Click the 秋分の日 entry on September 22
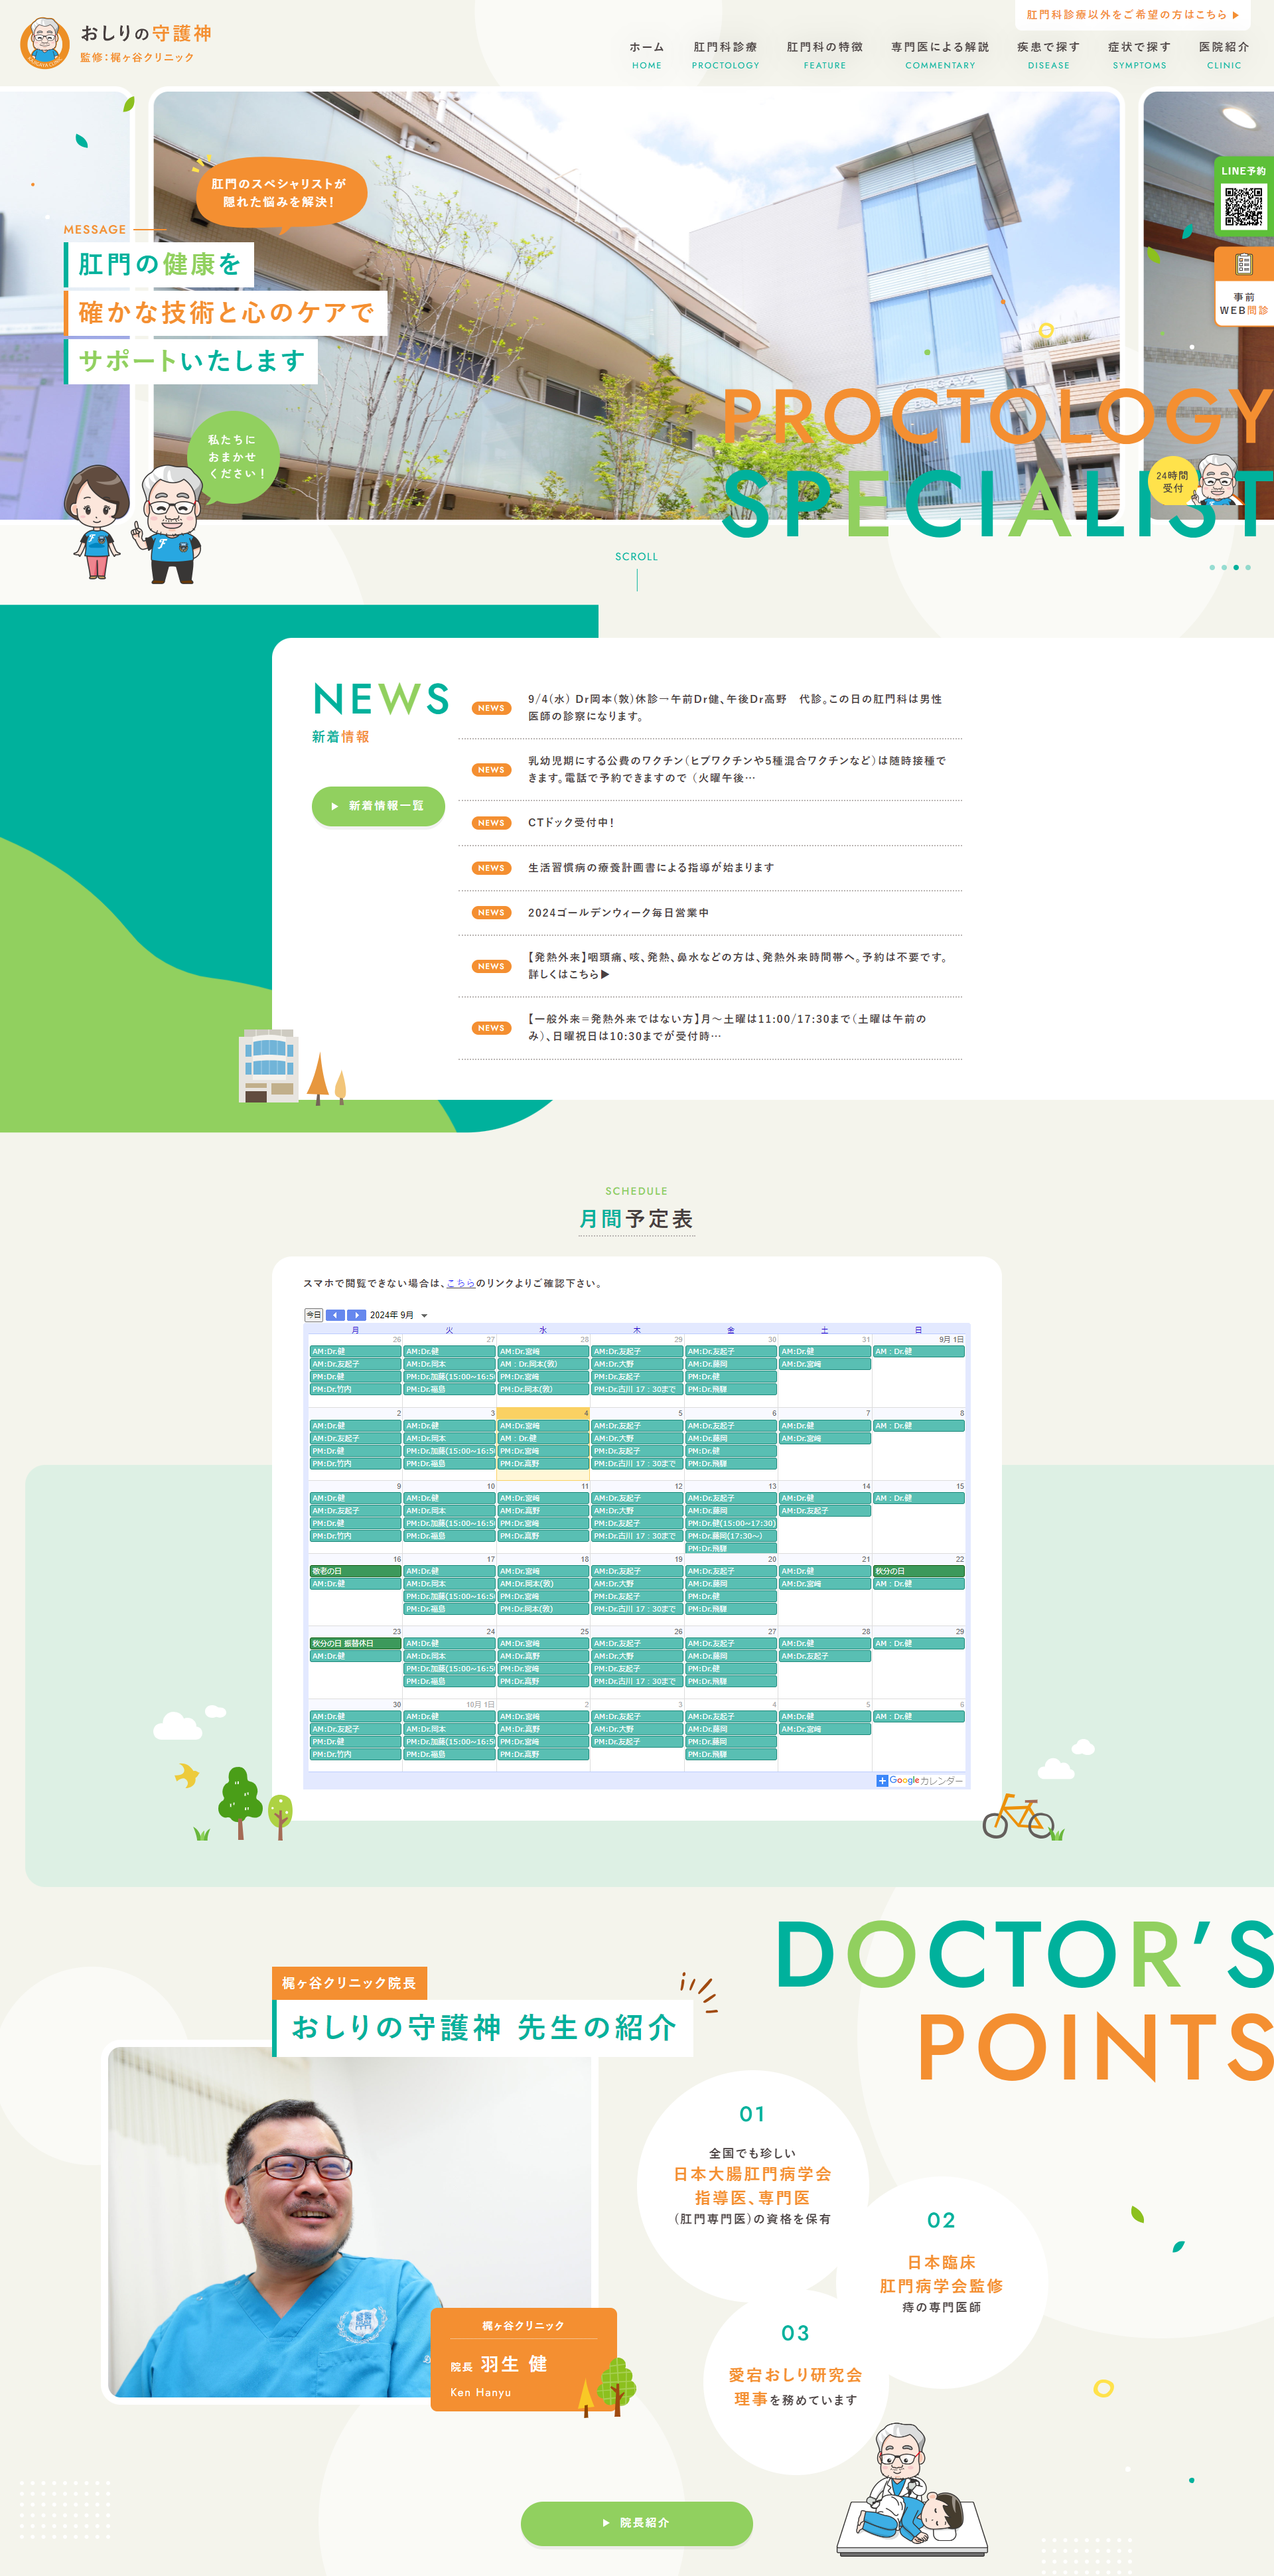Viewport: 1274px width, 2576px height. point(918,1571)
